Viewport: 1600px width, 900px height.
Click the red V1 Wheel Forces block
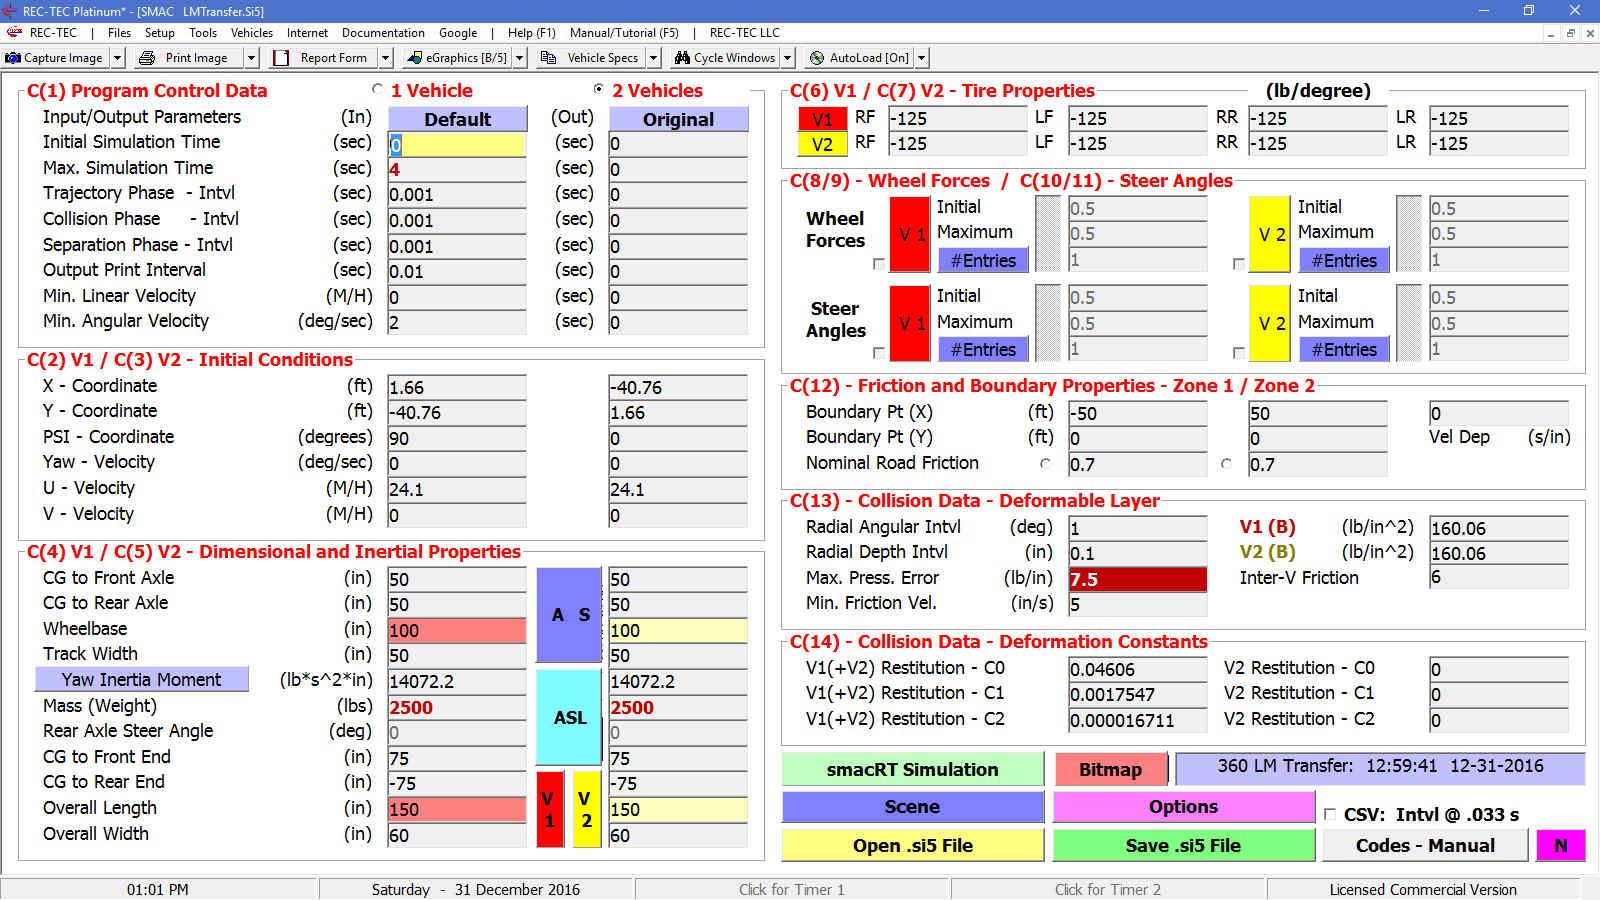tap(909, 234)
